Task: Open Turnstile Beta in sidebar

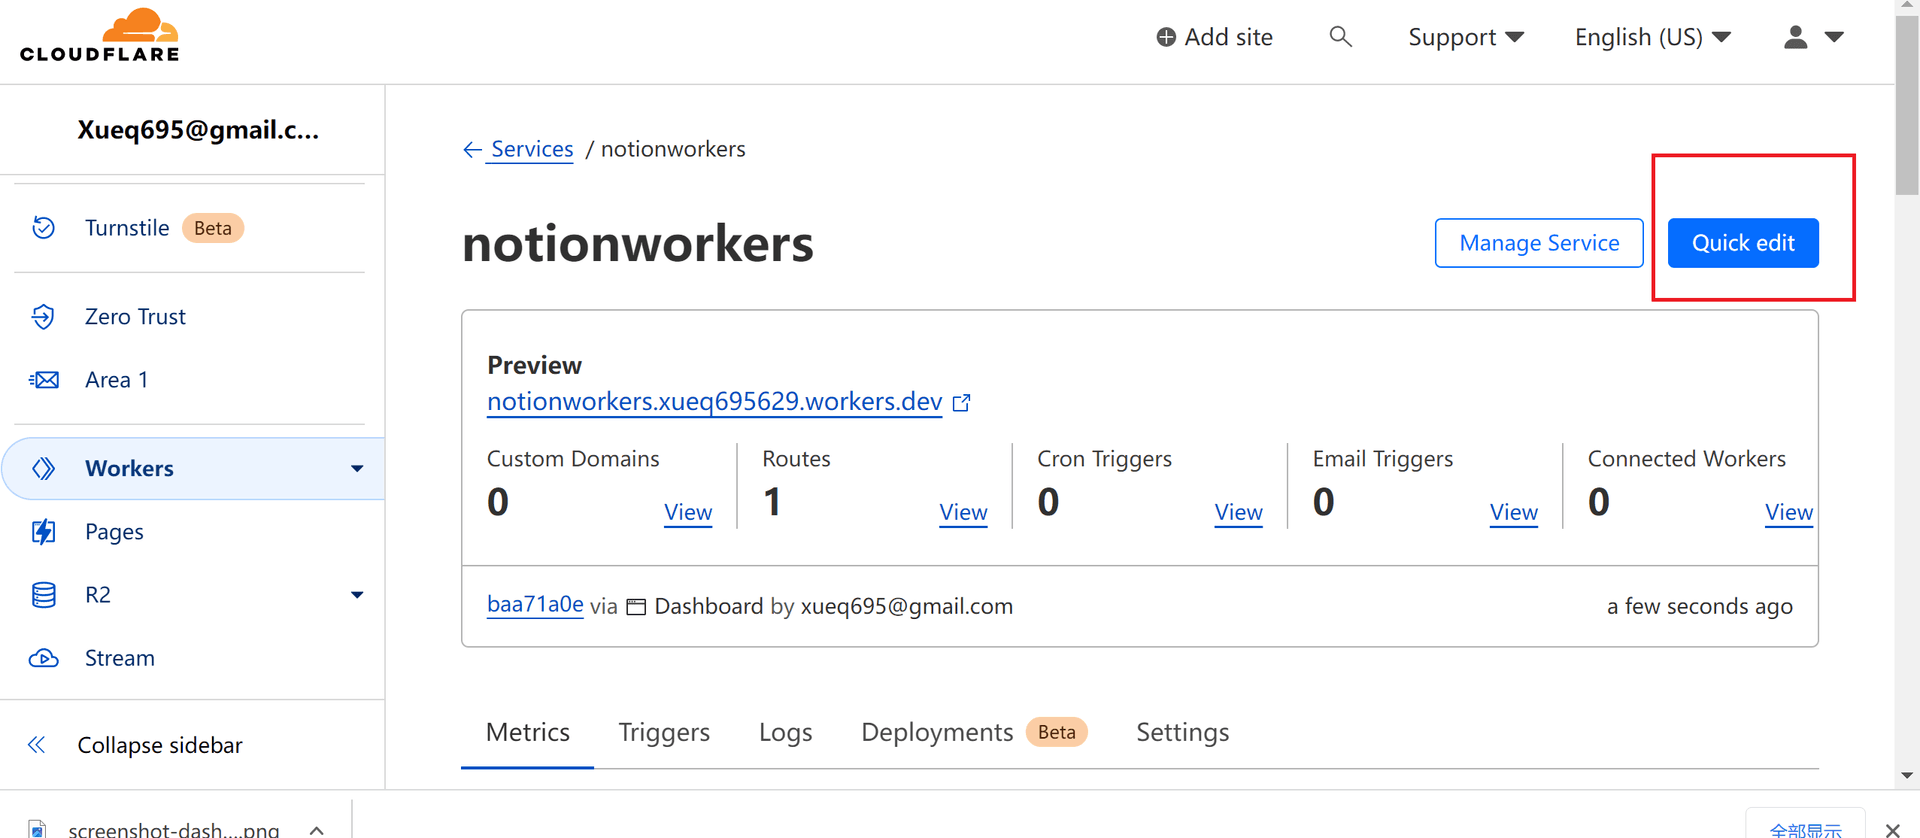Action: pos(165,228)
